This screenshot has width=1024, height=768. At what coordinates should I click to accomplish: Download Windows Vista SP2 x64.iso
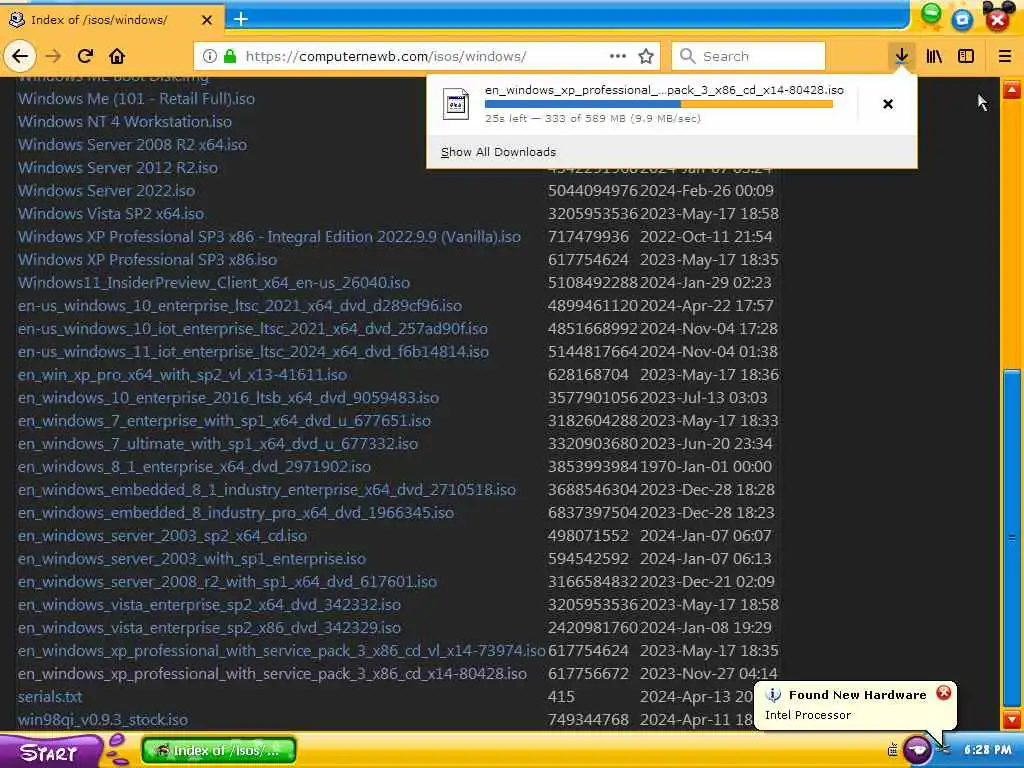click(x=111, y=214)
